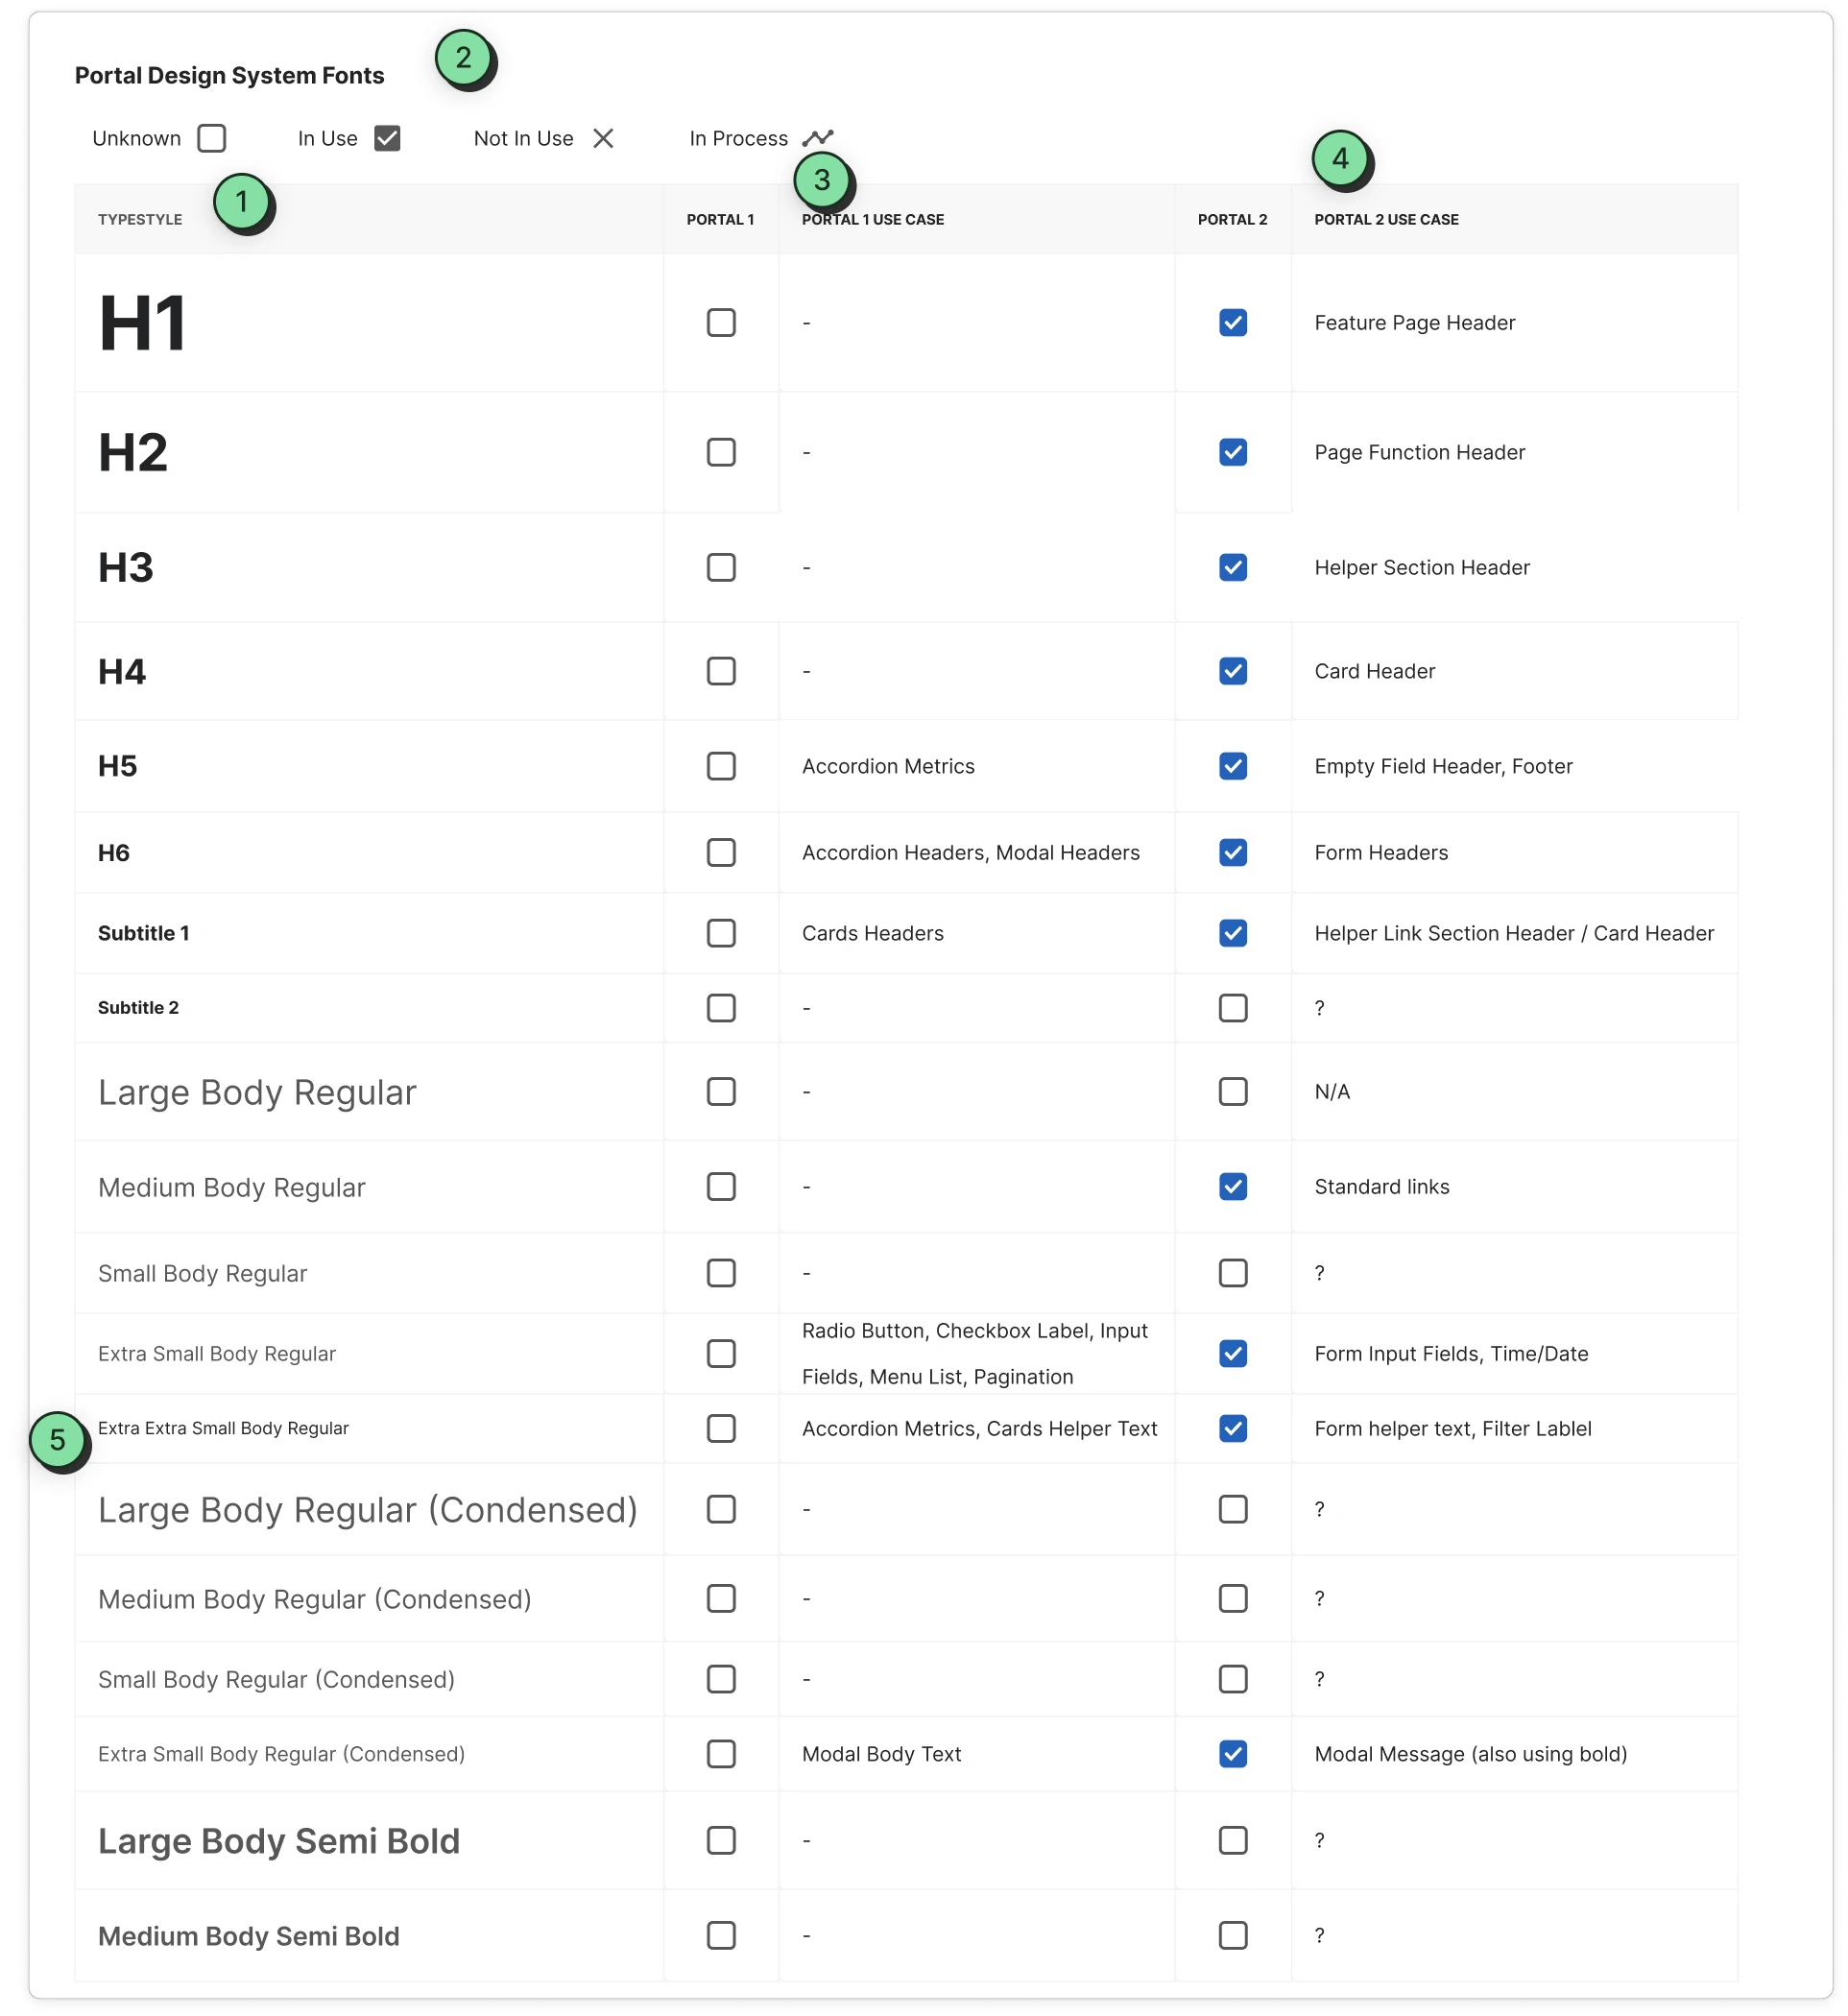
Task: Click Accordion Metrics, Cards Helper Text cell
Action: click(x=979, y=1428)
